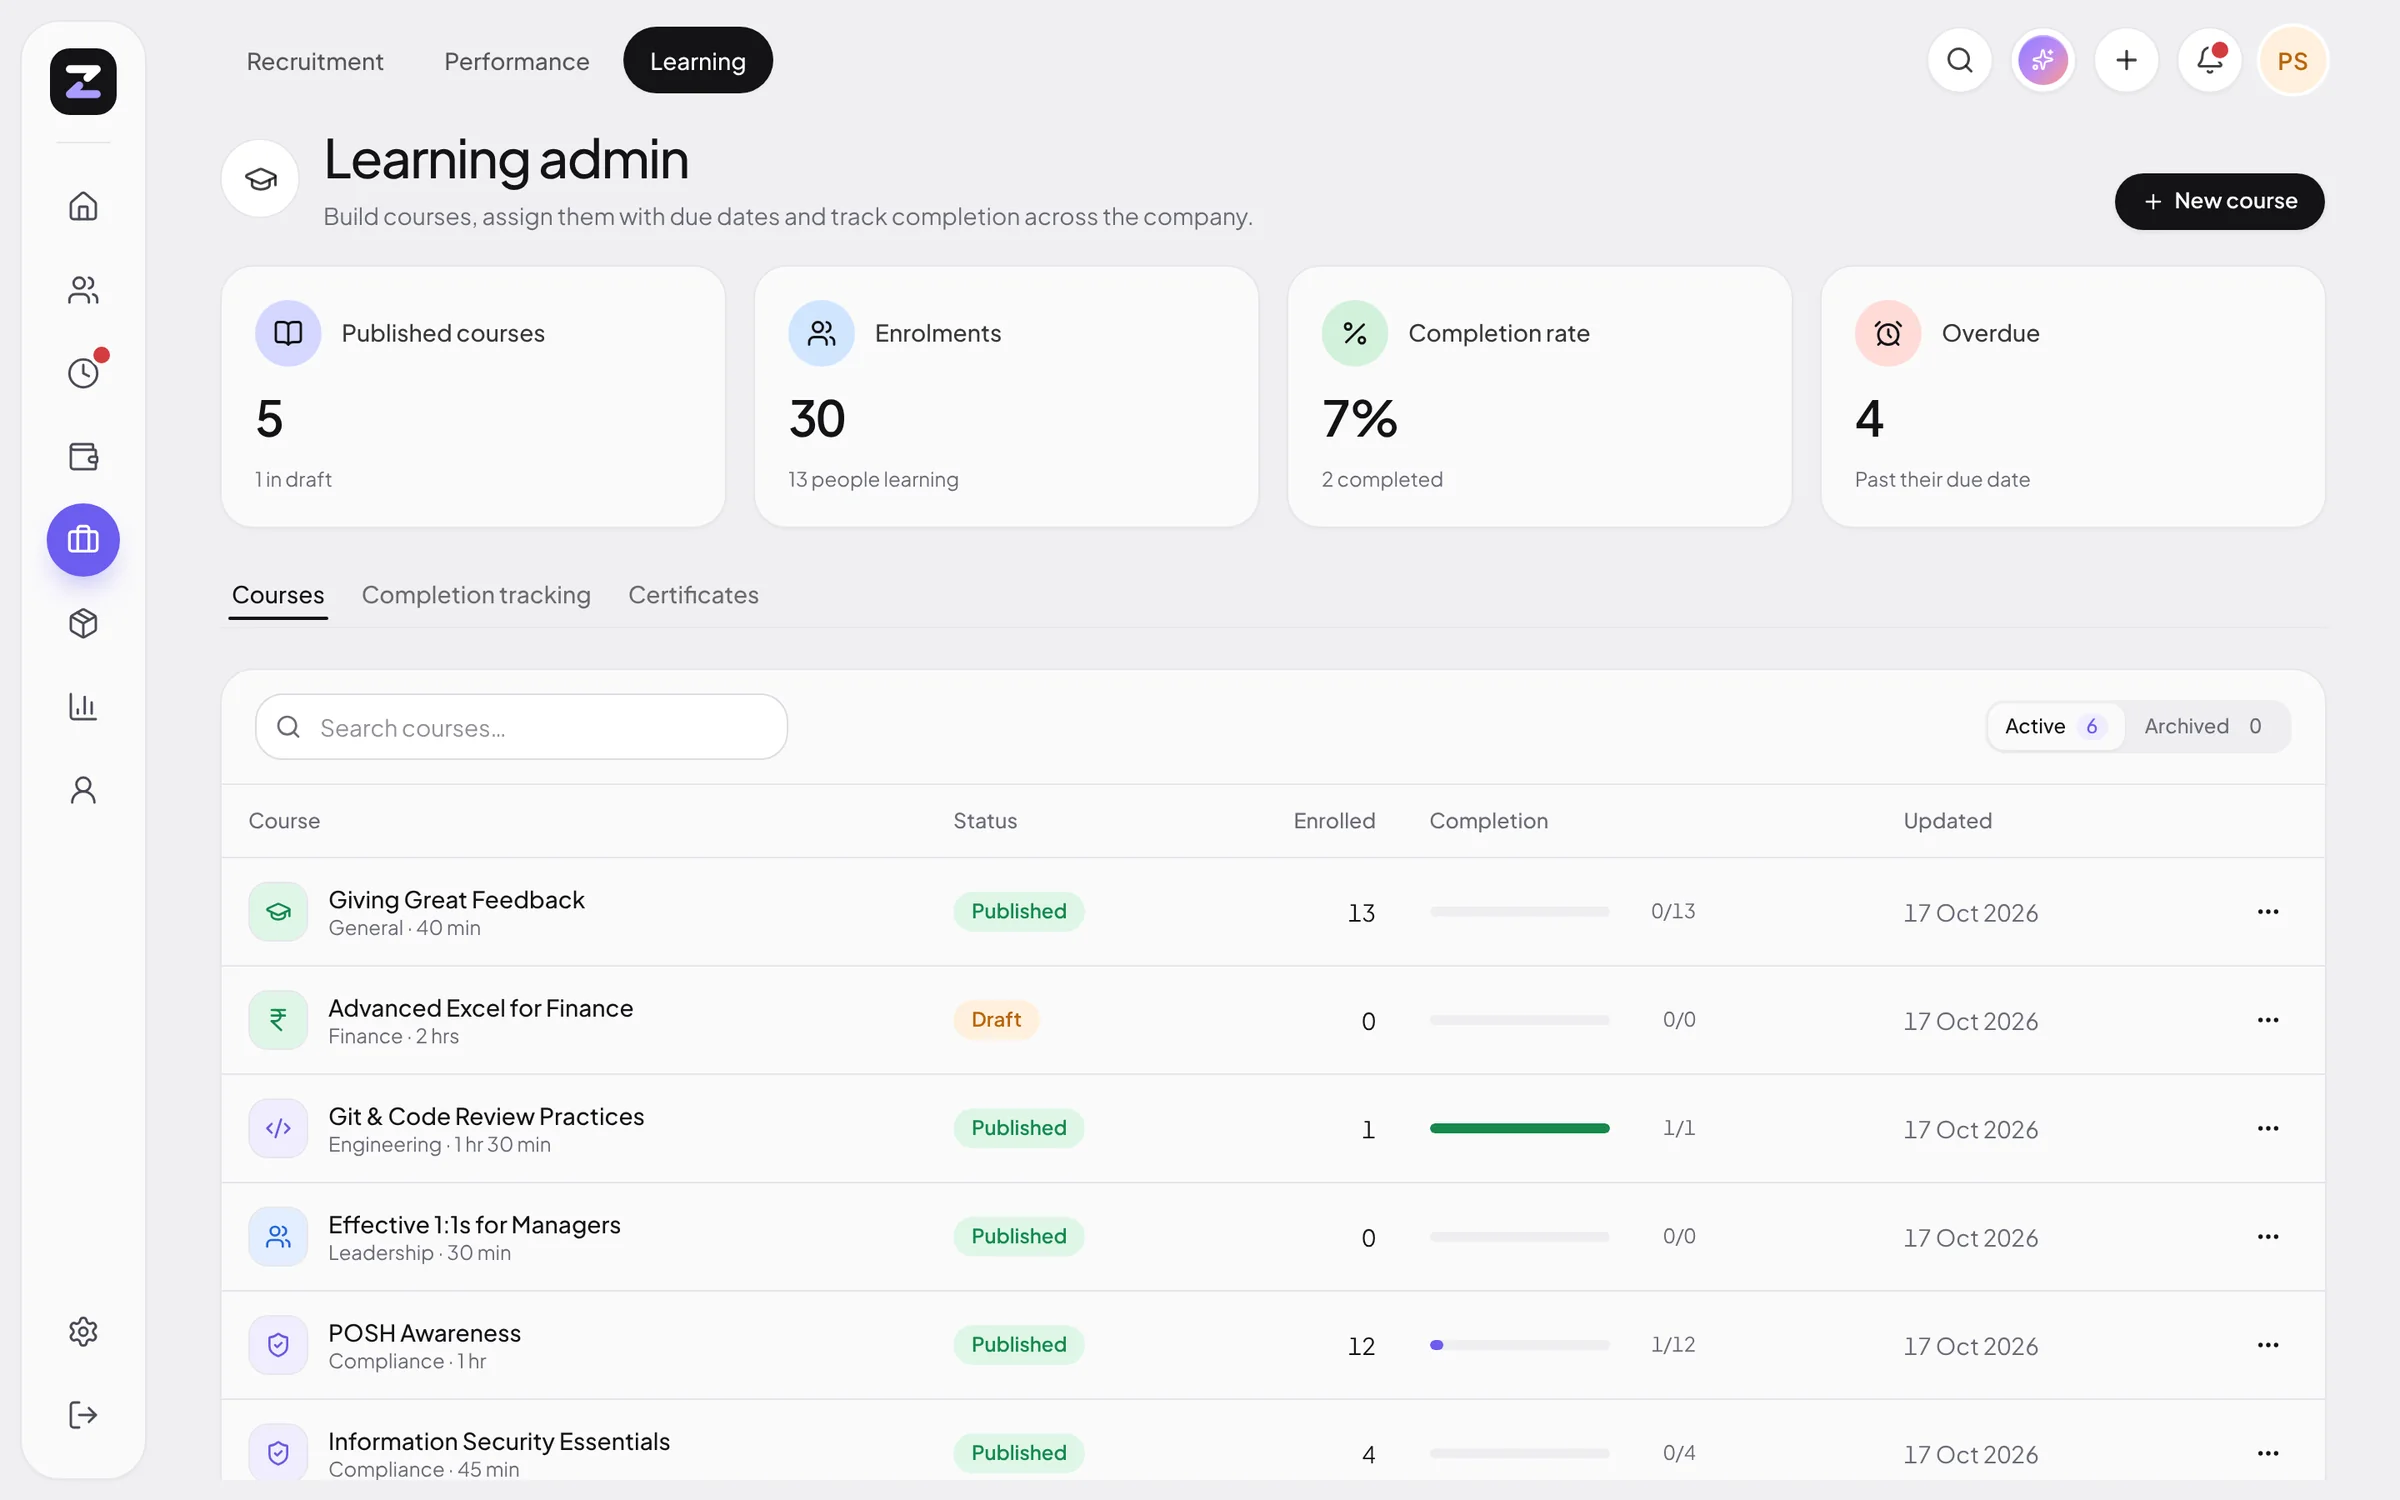Open the POSH Awareness course

click(x=425, y=1333)
